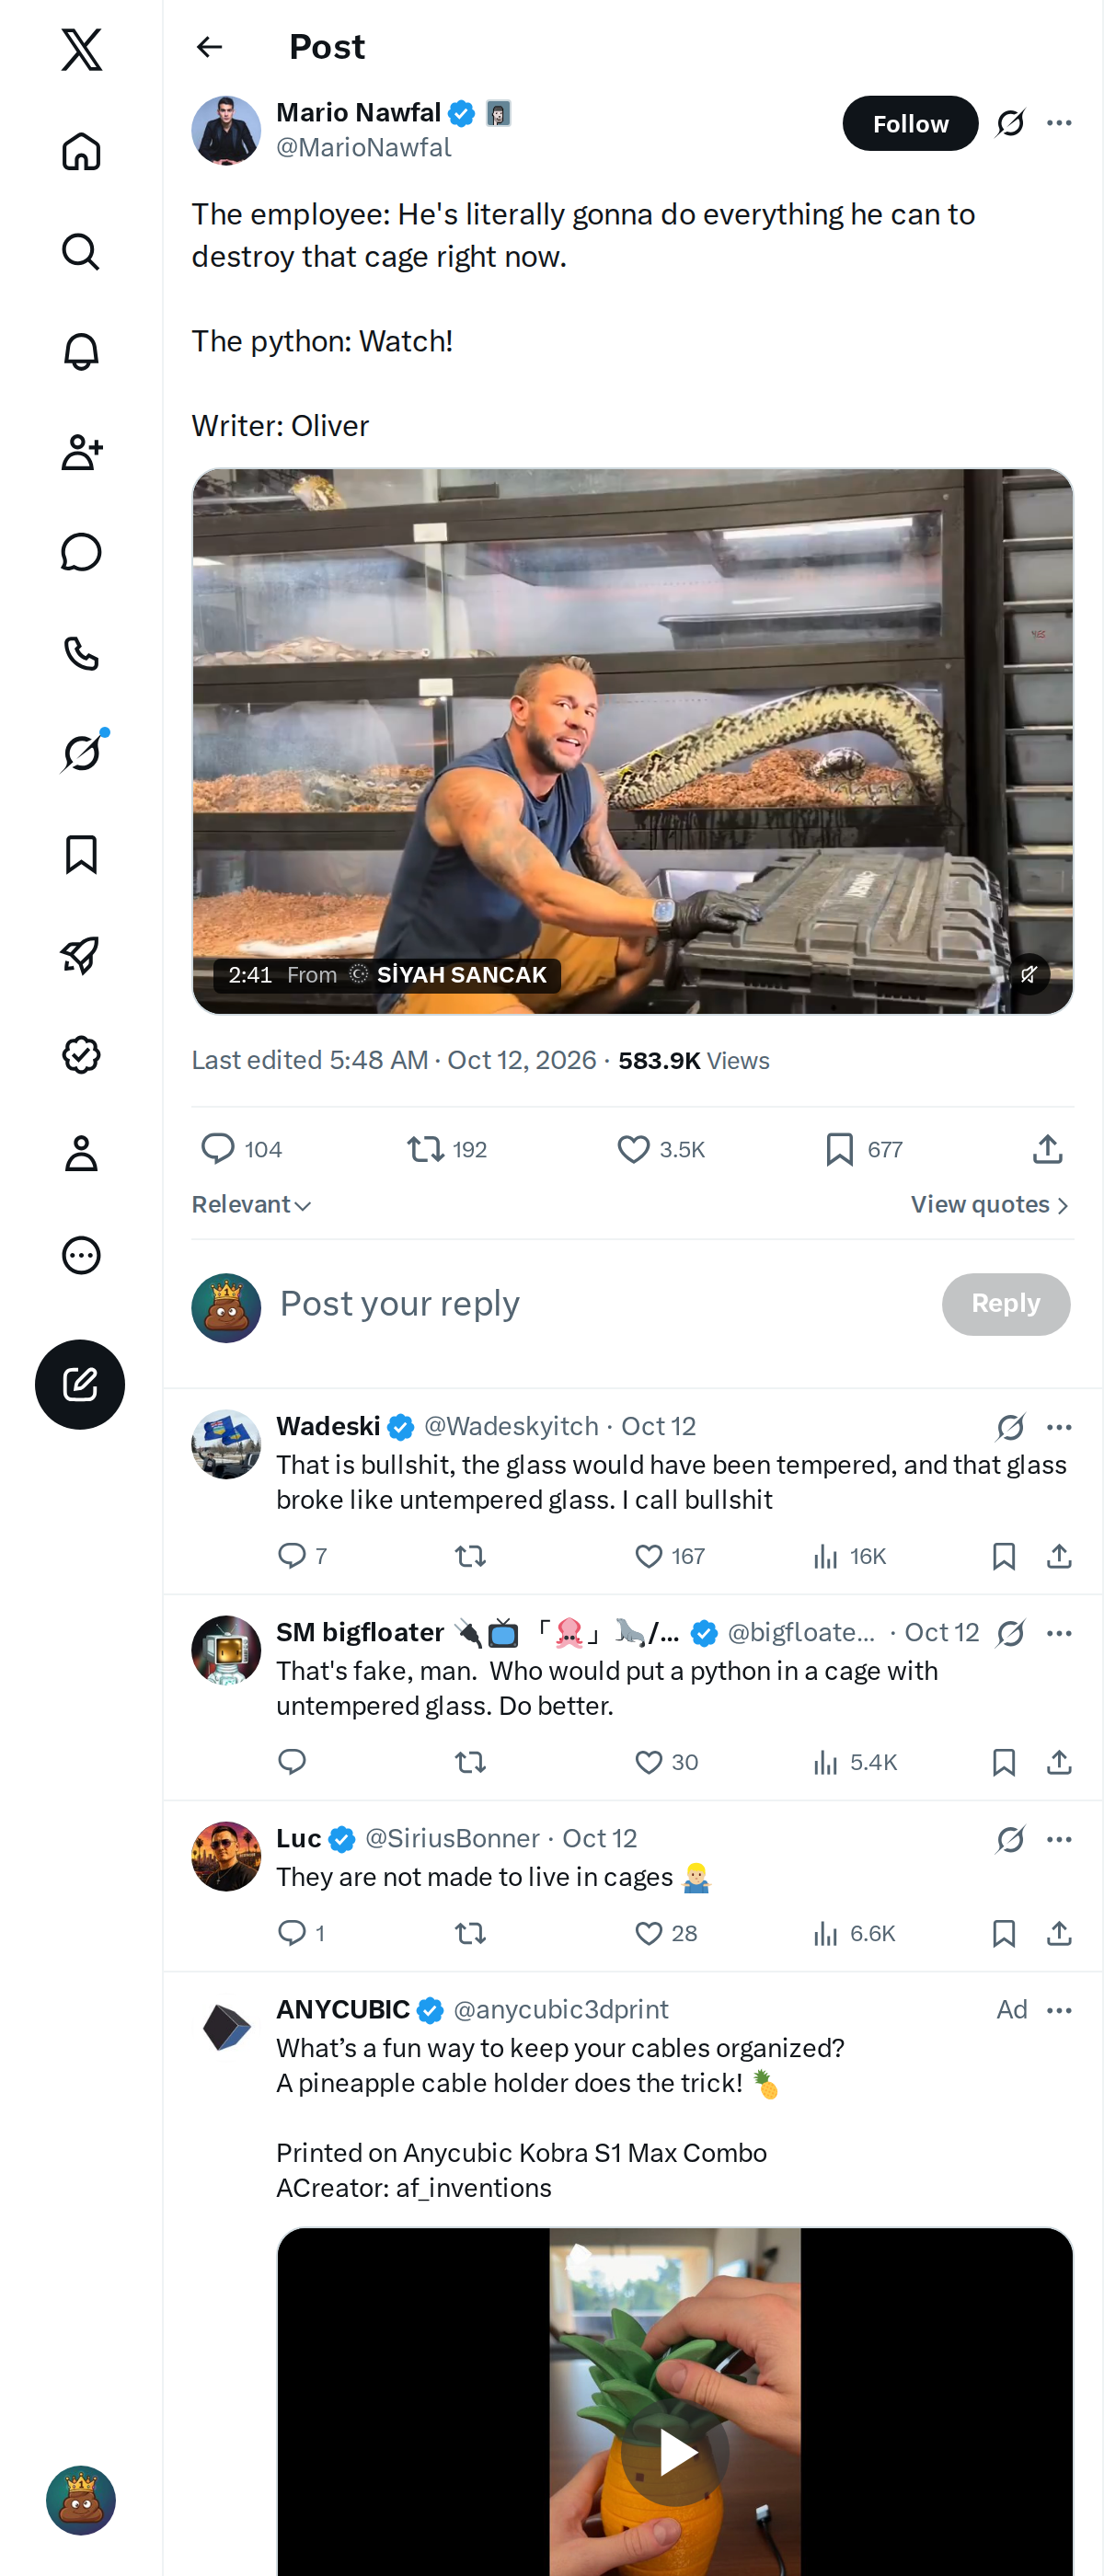Open more options on Mario Nawfal's post
The height and width of the screenshot is (2576, 1104).
click(1059, 123)
